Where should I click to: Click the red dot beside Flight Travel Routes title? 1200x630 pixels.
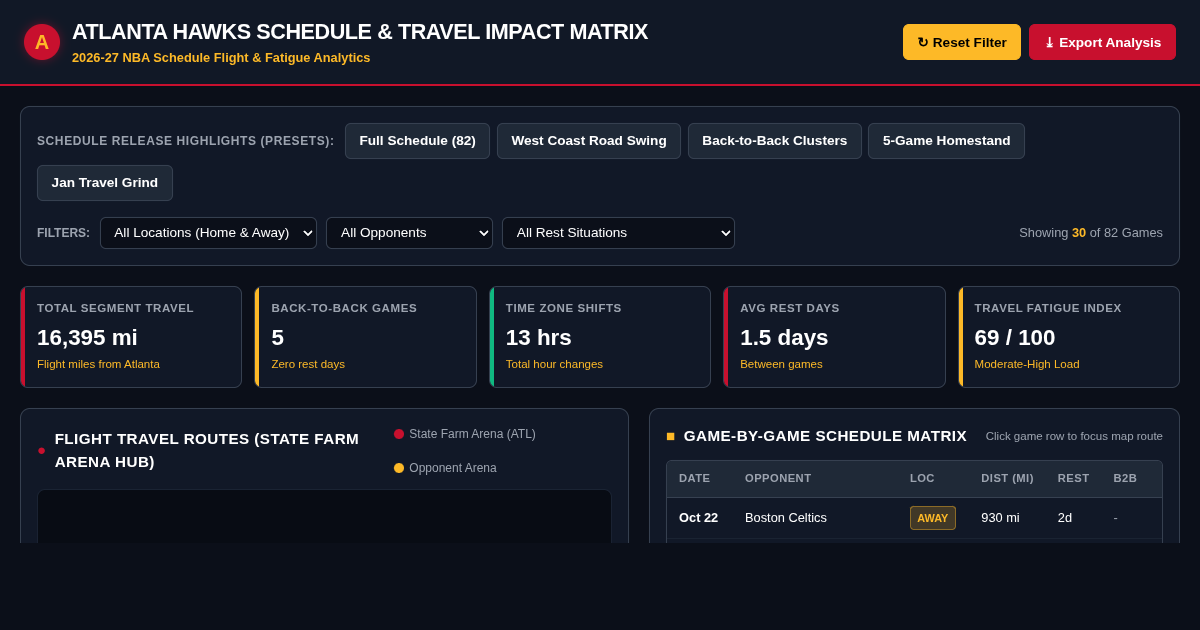[42, 451]
